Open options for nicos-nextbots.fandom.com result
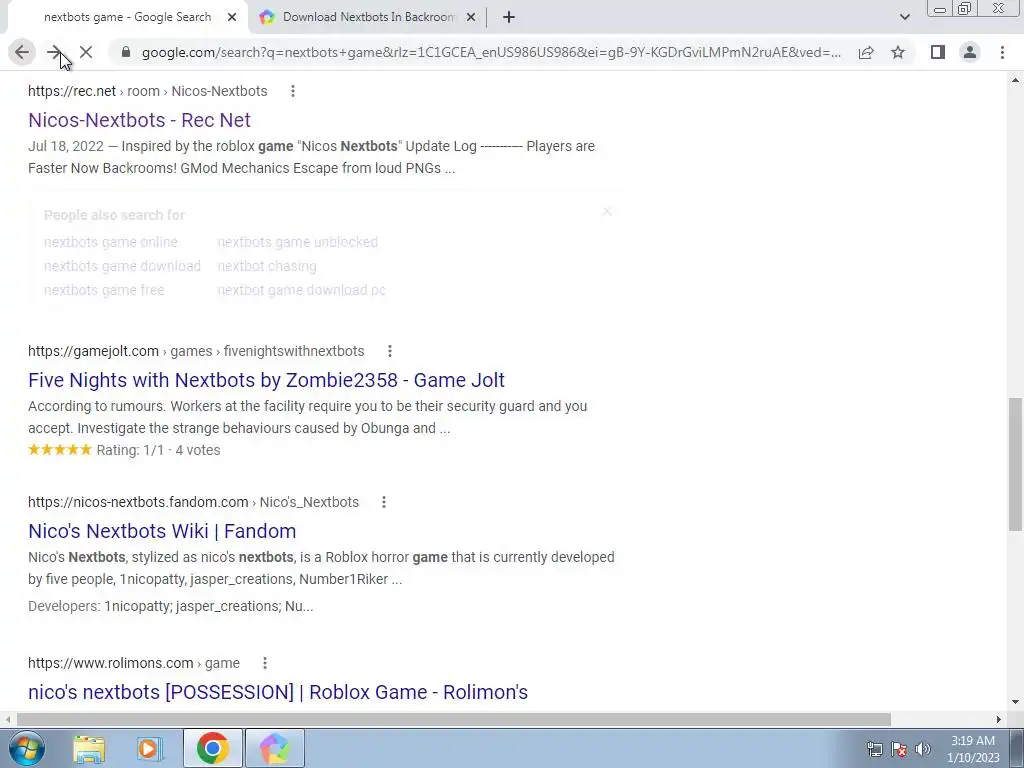 pyautogui.click(x=384, y=502)
